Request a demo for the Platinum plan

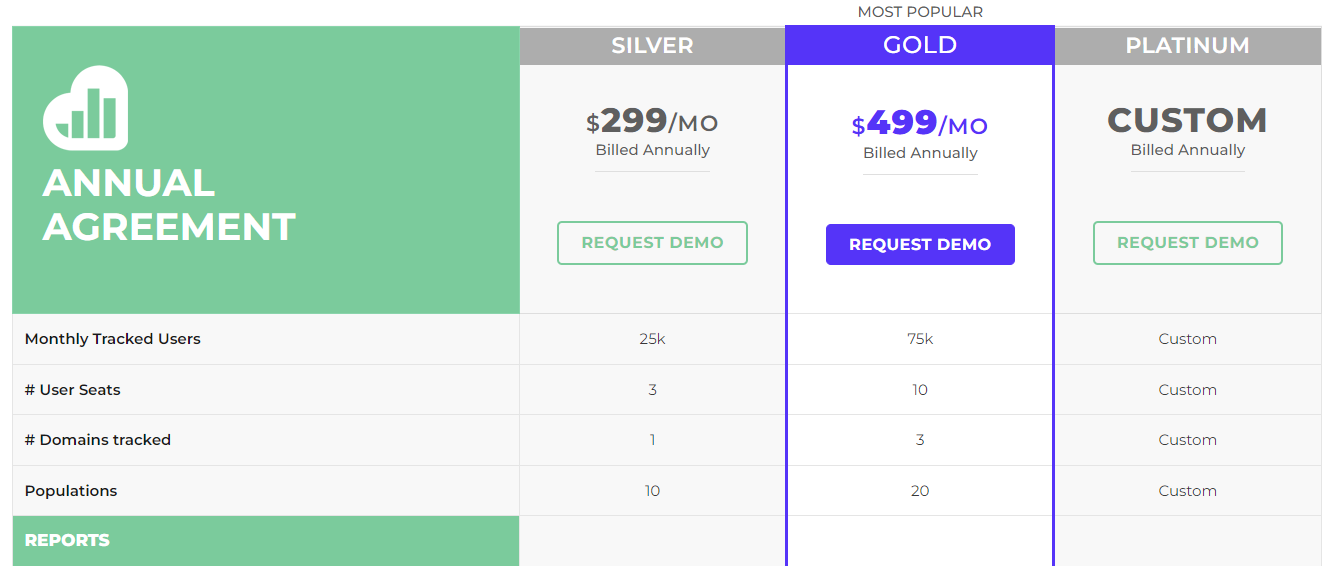(1188, 243)
